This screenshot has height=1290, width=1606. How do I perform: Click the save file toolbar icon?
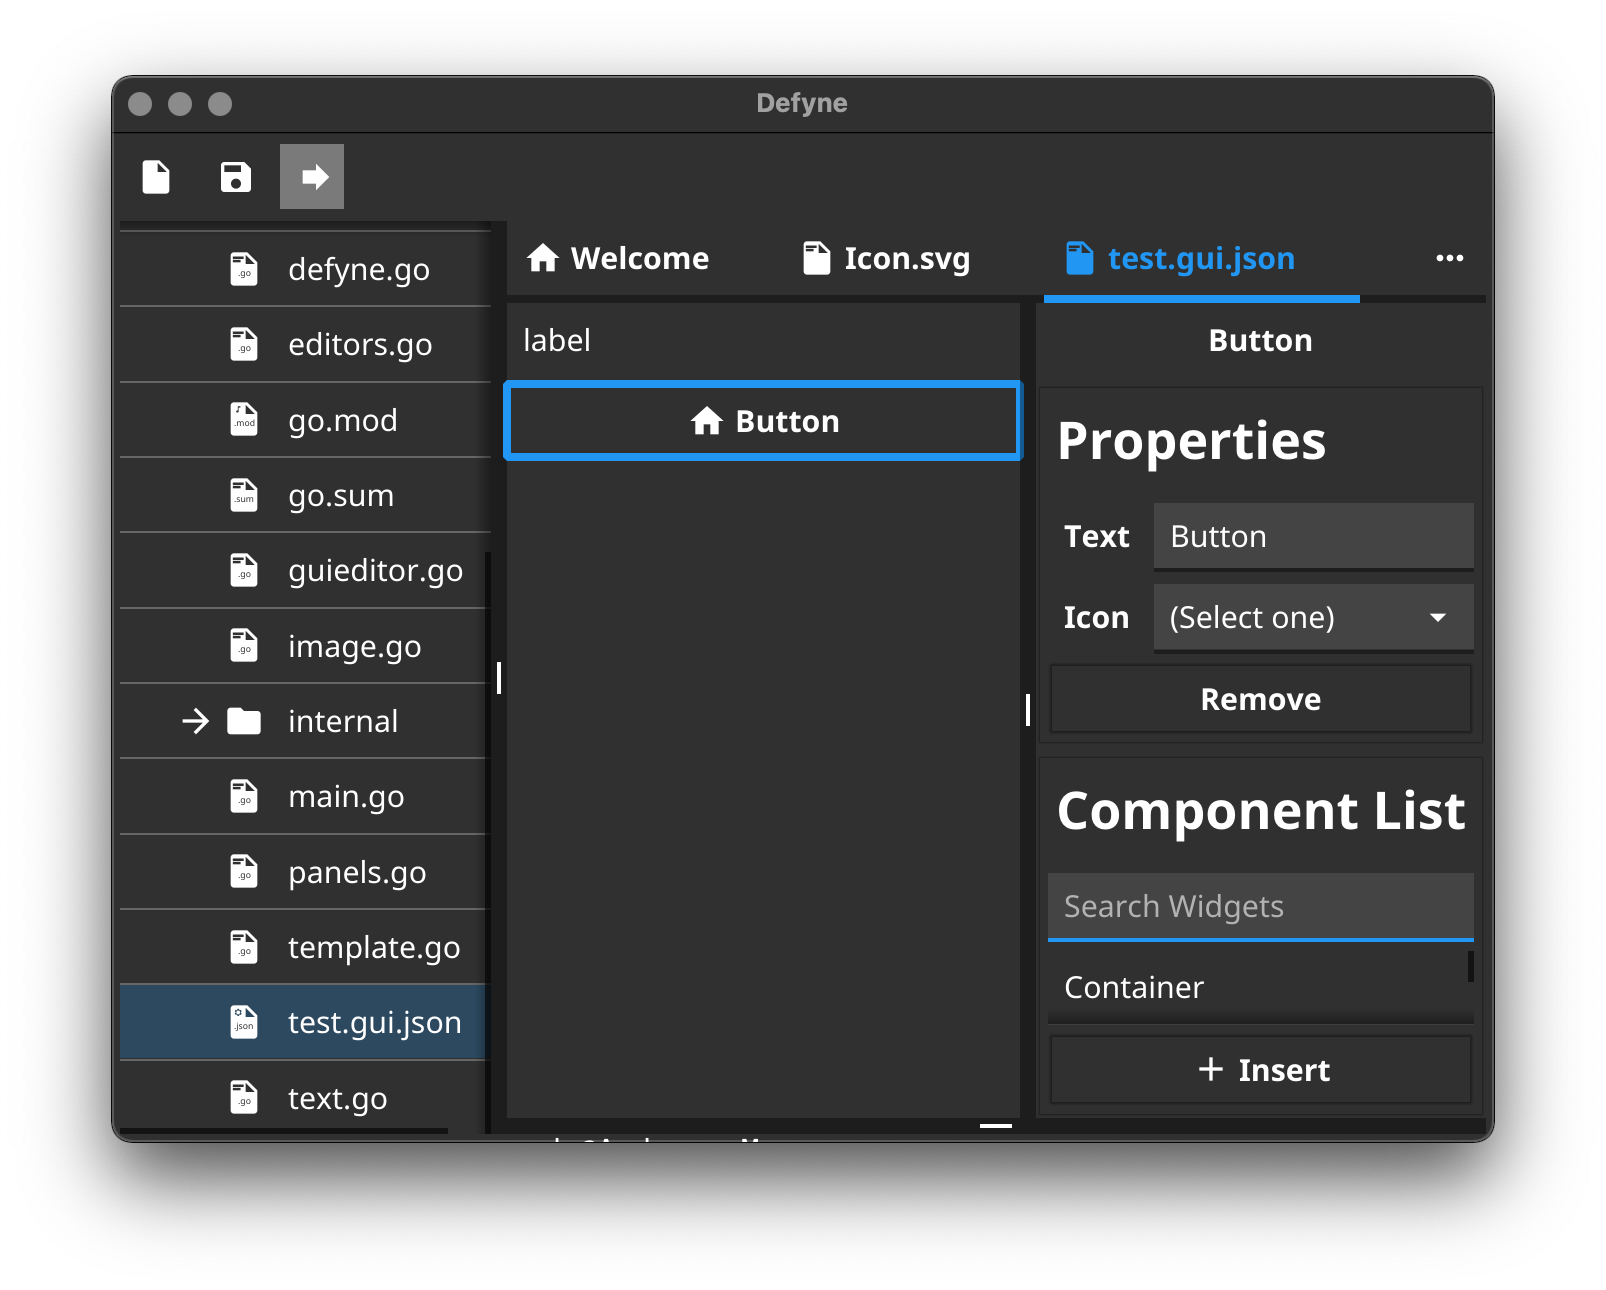[x=236, y=177]
